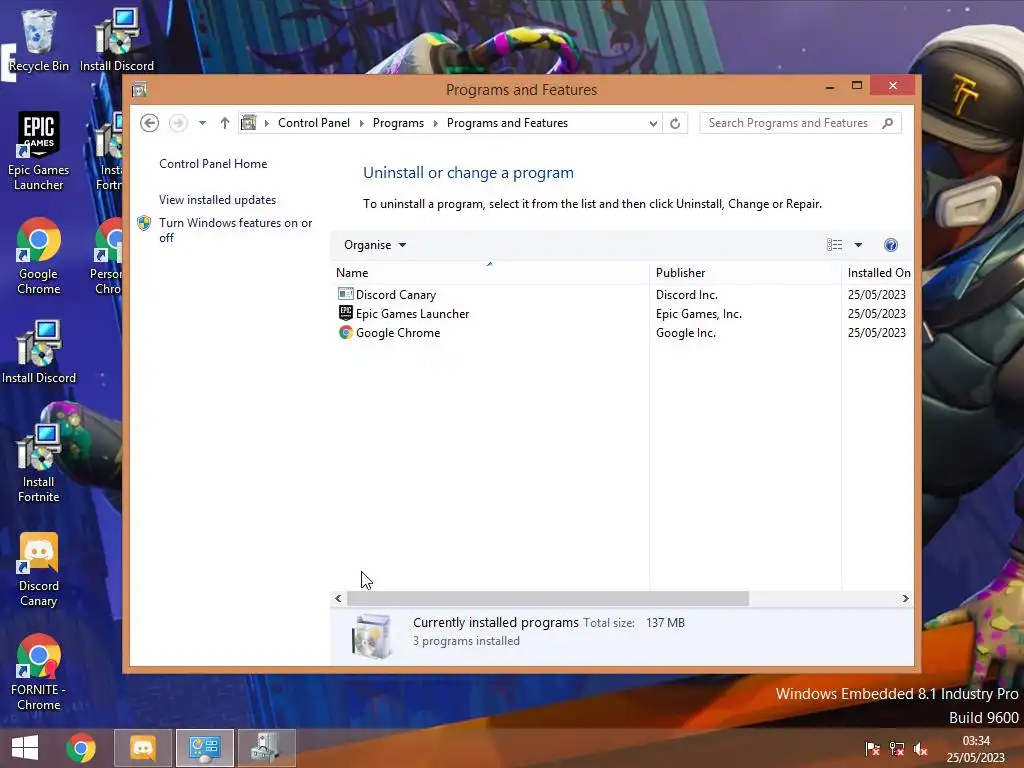Click Control Panel in the breadcrumb

pyautogui.click(x=313, y=123)
